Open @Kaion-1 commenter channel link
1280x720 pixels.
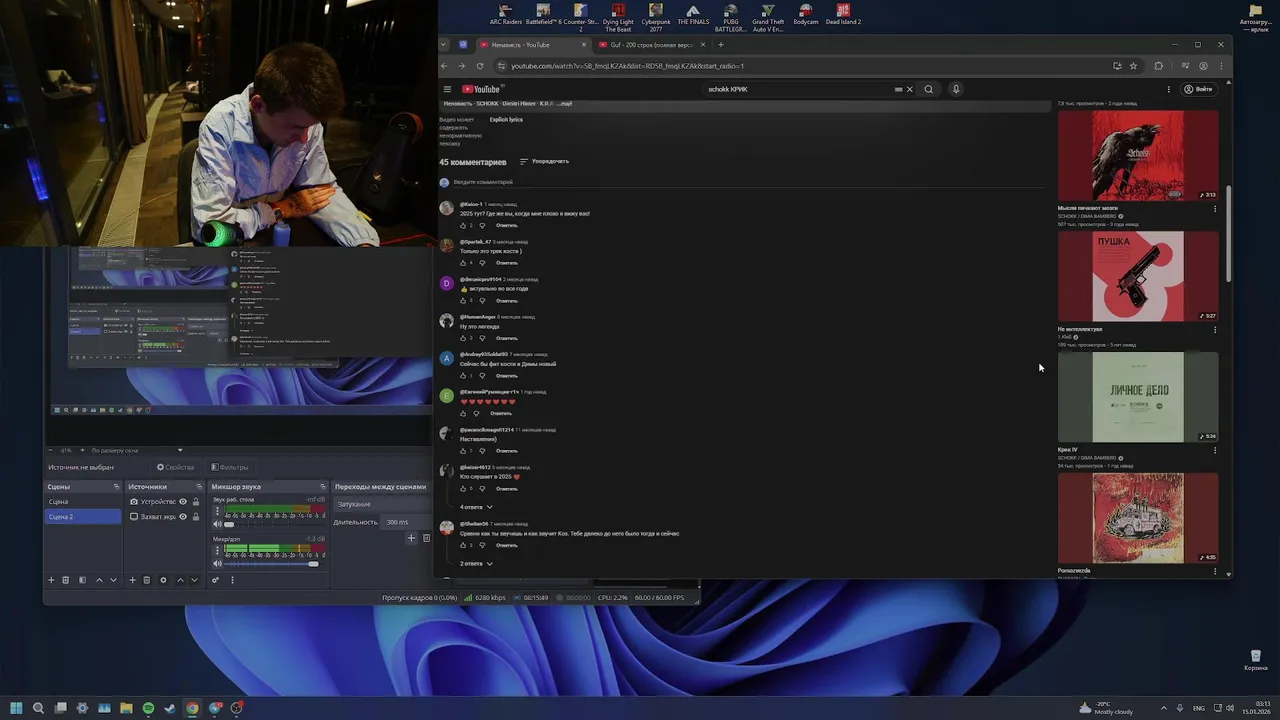pyautogui.click(x=471, y=204)
